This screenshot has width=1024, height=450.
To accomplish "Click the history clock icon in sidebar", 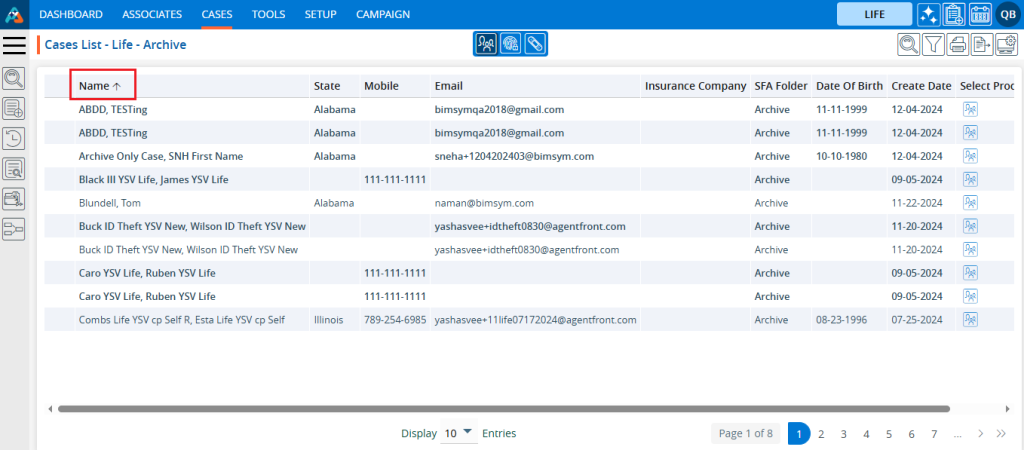I will (x=15, y=138).
